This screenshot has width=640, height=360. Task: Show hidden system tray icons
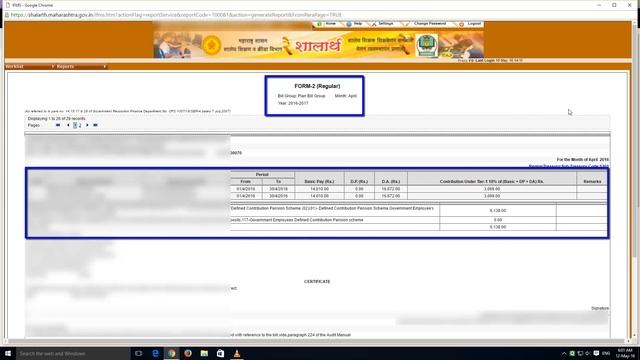click(564, 353)
